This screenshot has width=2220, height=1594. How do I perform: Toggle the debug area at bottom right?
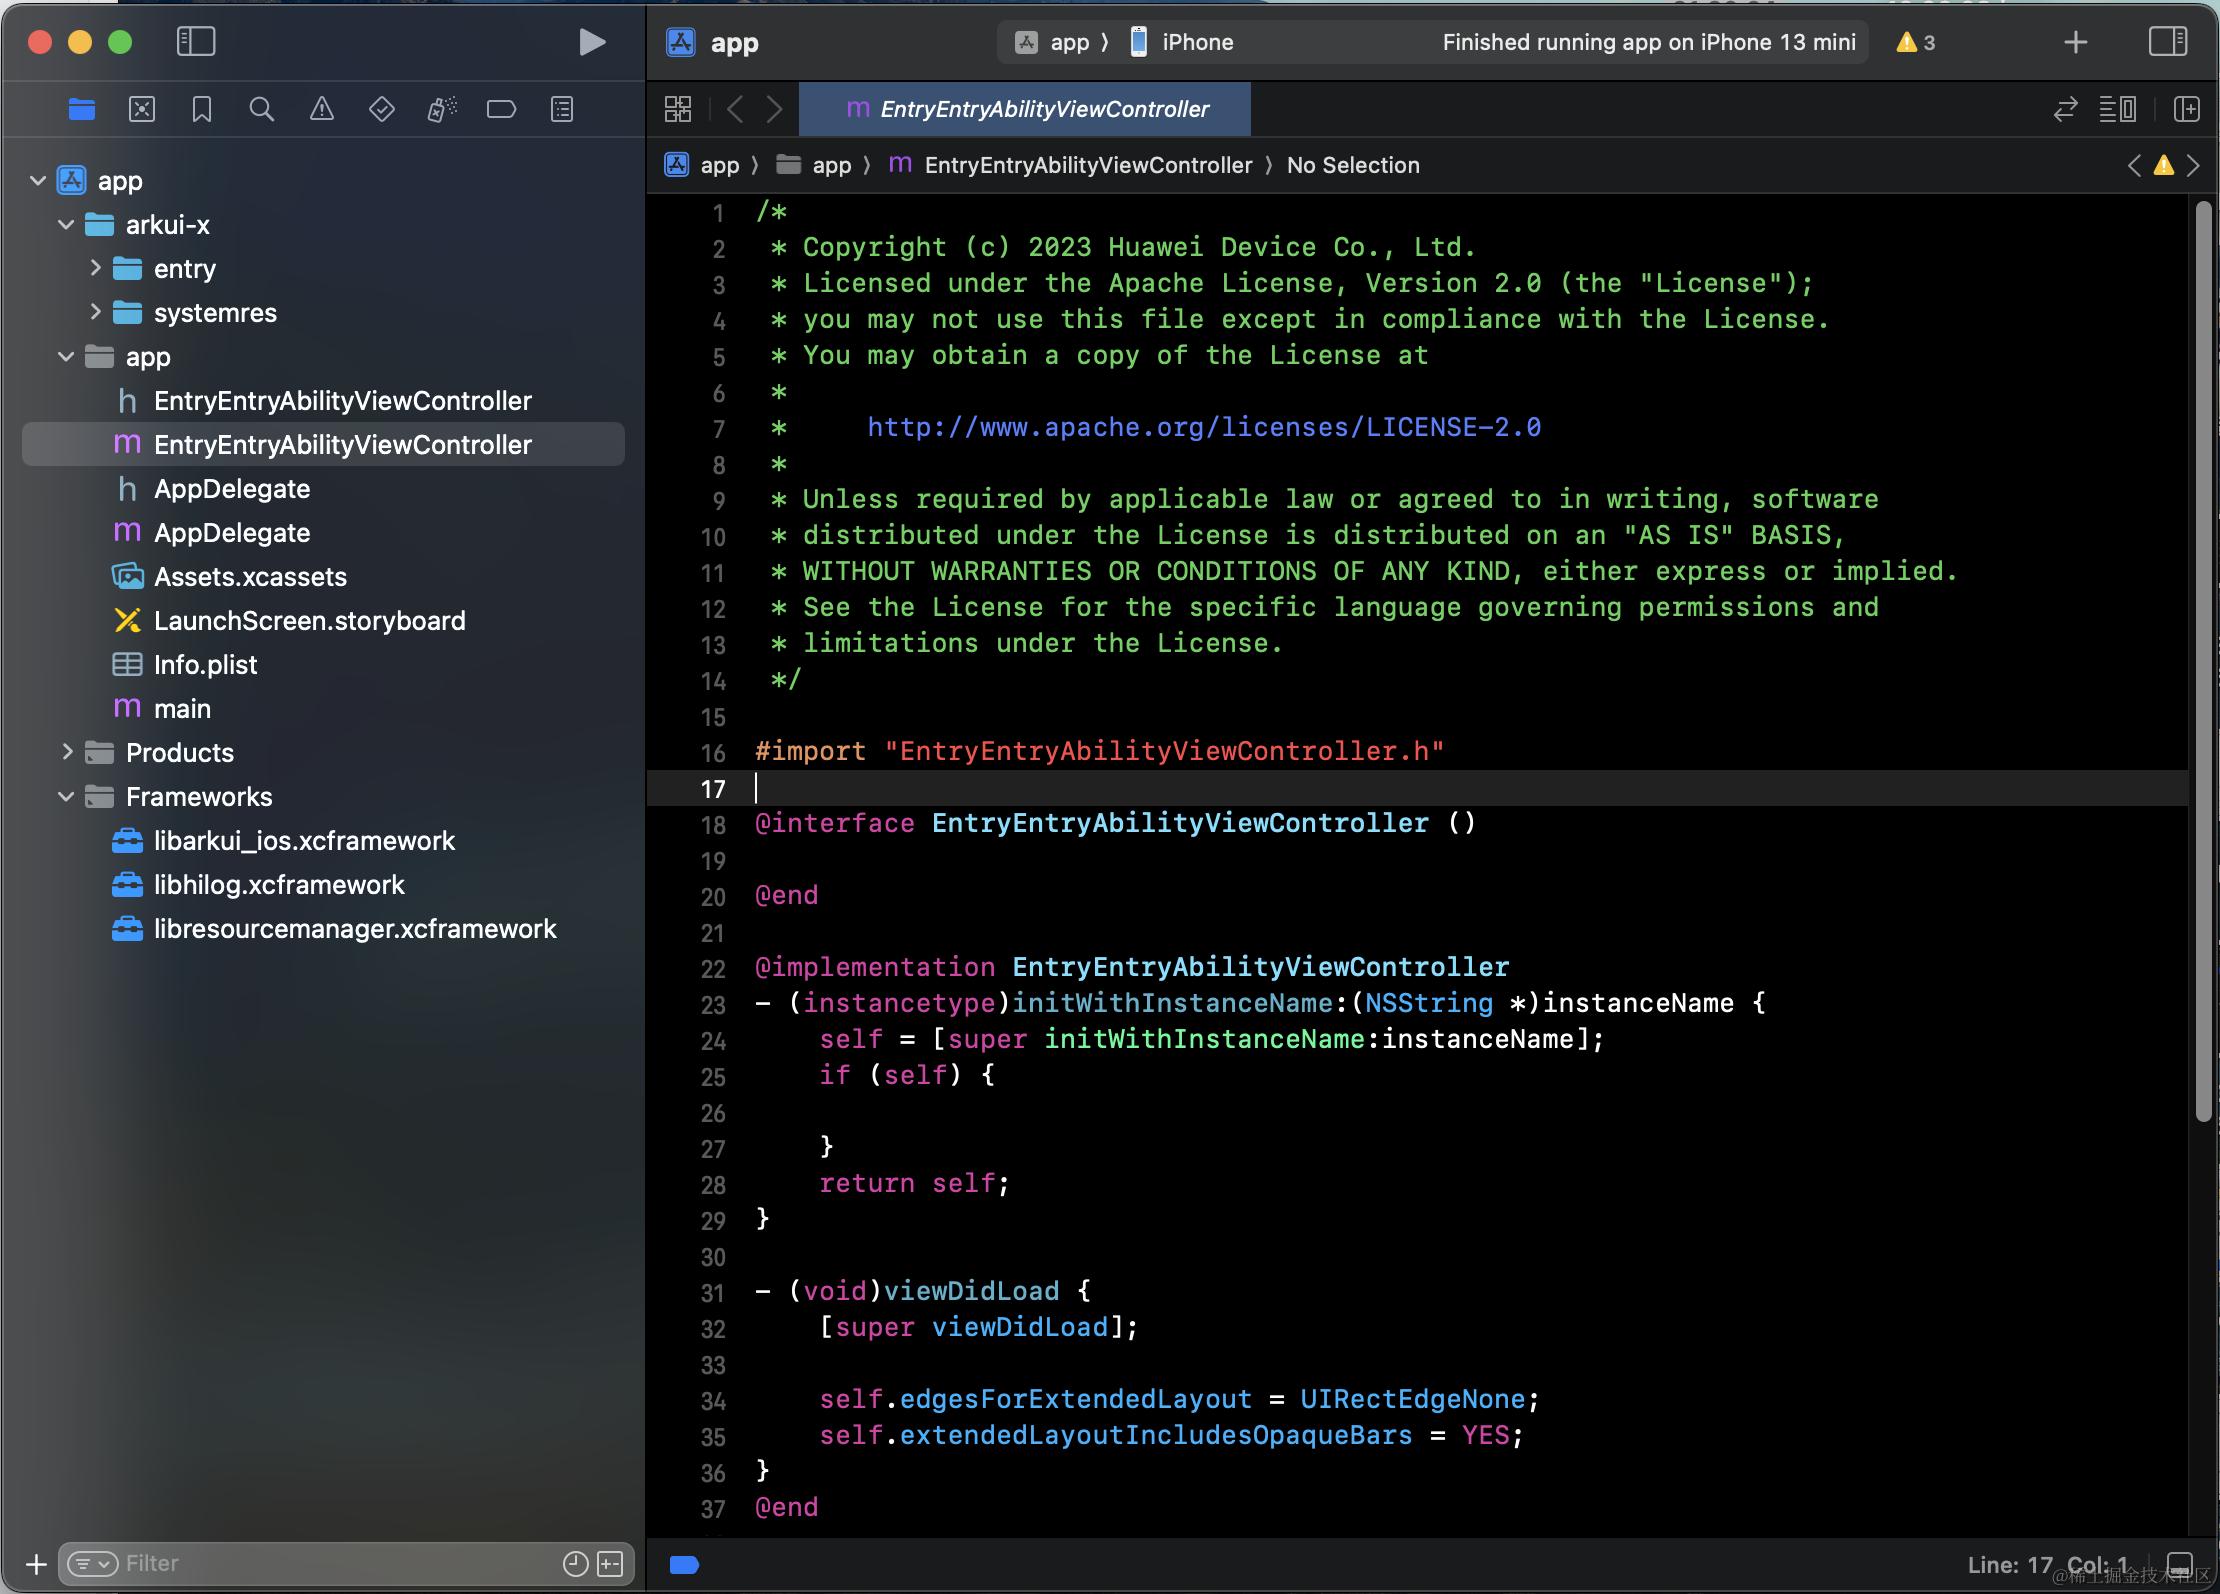pos(2179,1564)
